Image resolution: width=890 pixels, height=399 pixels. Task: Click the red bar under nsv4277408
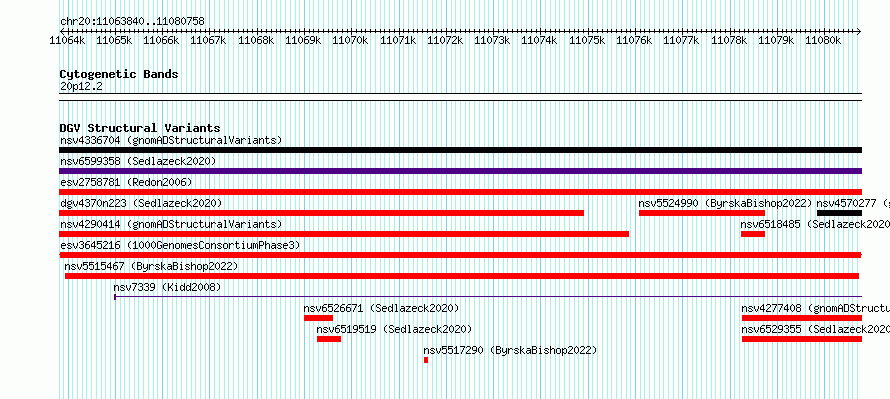pyautogui.click(x=802, y=318)
